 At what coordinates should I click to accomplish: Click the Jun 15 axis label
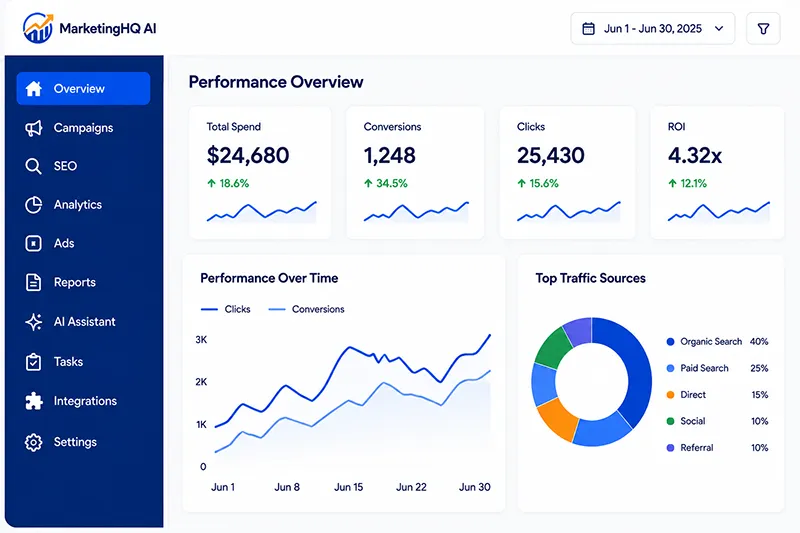click(x=348, y=487)
